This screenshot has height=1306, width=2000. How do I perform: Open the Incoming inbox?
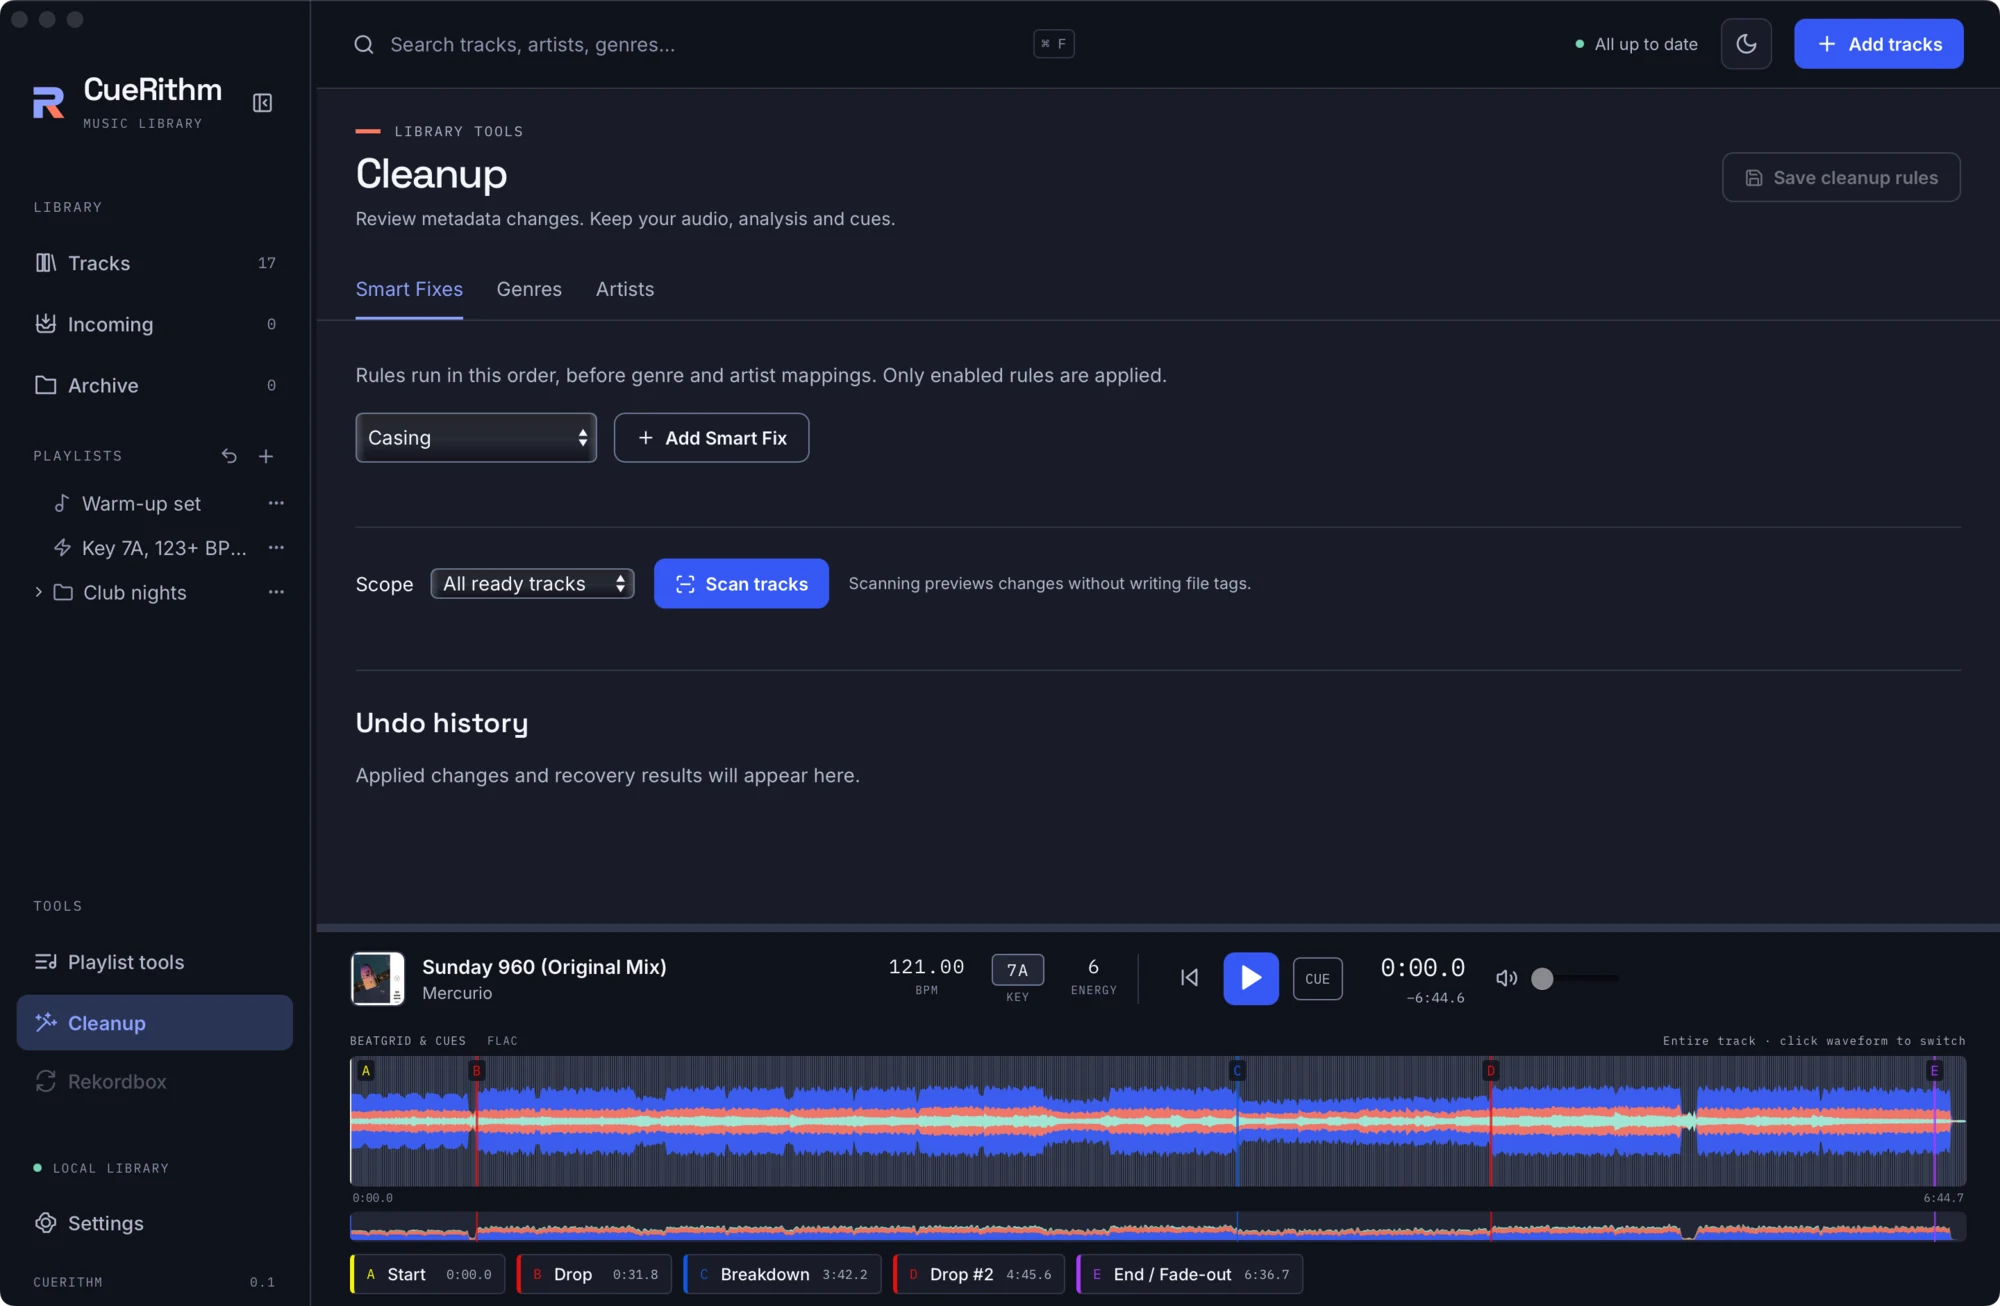pos(155,324)
